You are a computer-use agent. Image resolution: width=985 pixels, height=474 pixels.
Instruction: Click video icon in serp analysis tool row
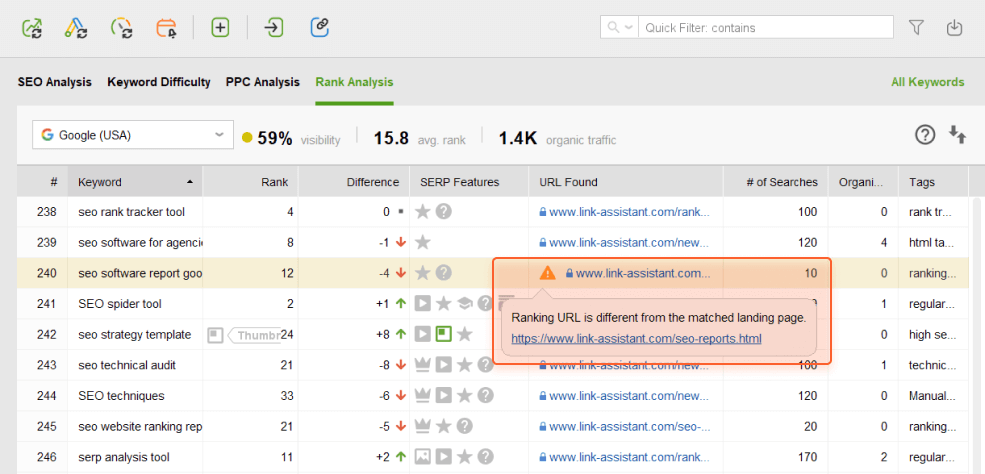click(x=444, y=456)
